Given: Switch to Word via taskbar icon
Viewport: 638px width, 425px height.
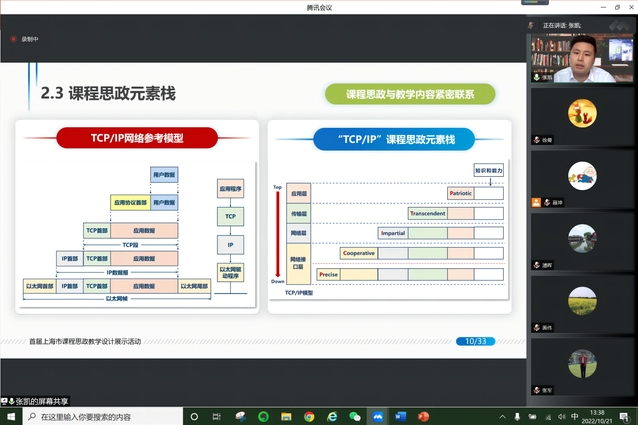Looking at the screenshot, I should [400, 416].
